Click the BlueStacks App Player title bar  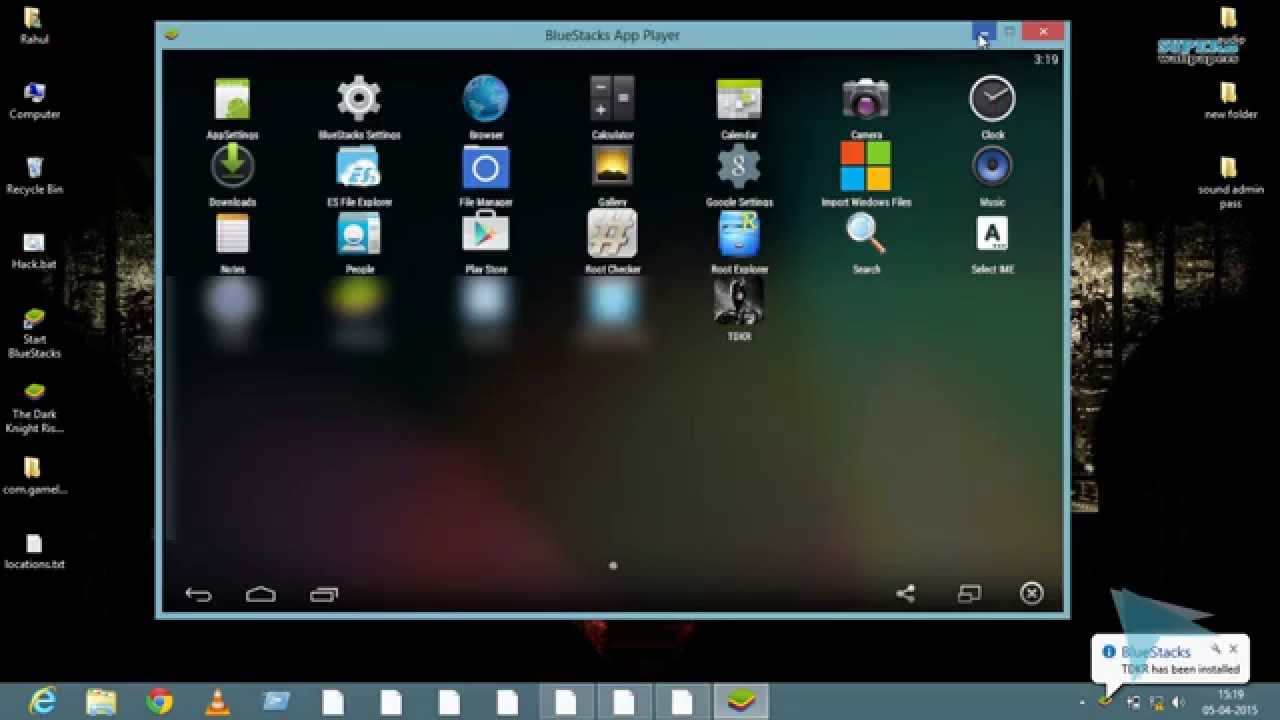[612, 35]
